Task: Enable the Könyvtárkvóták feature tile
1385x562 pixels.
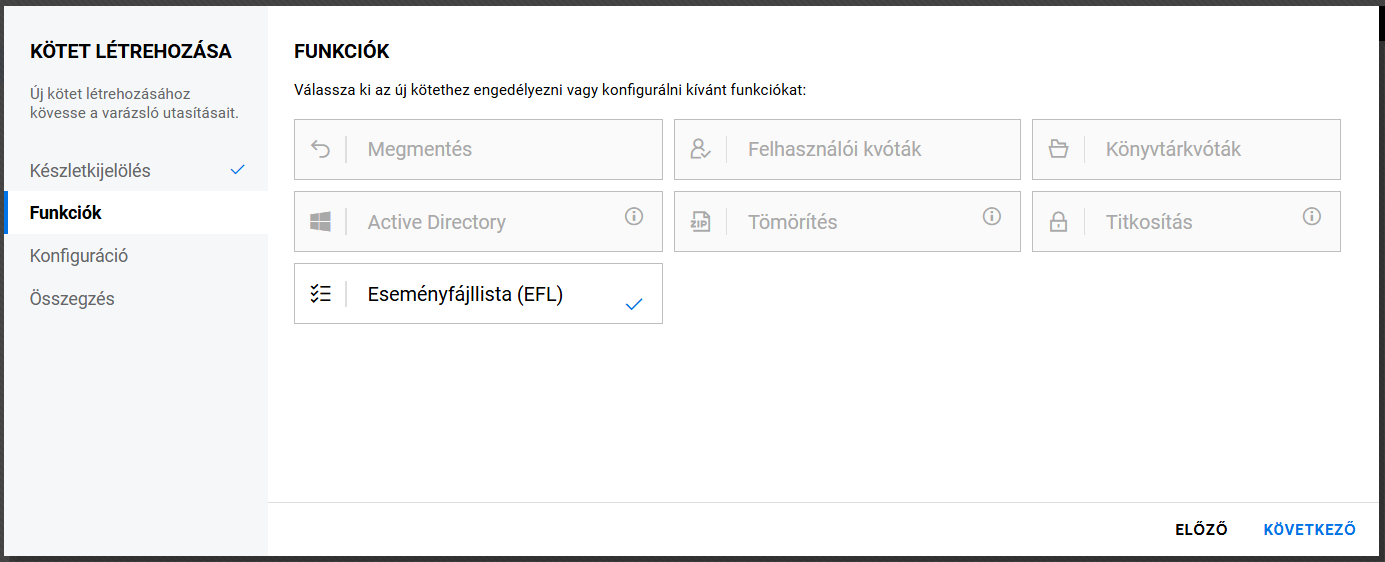Action: [1185, 149]
